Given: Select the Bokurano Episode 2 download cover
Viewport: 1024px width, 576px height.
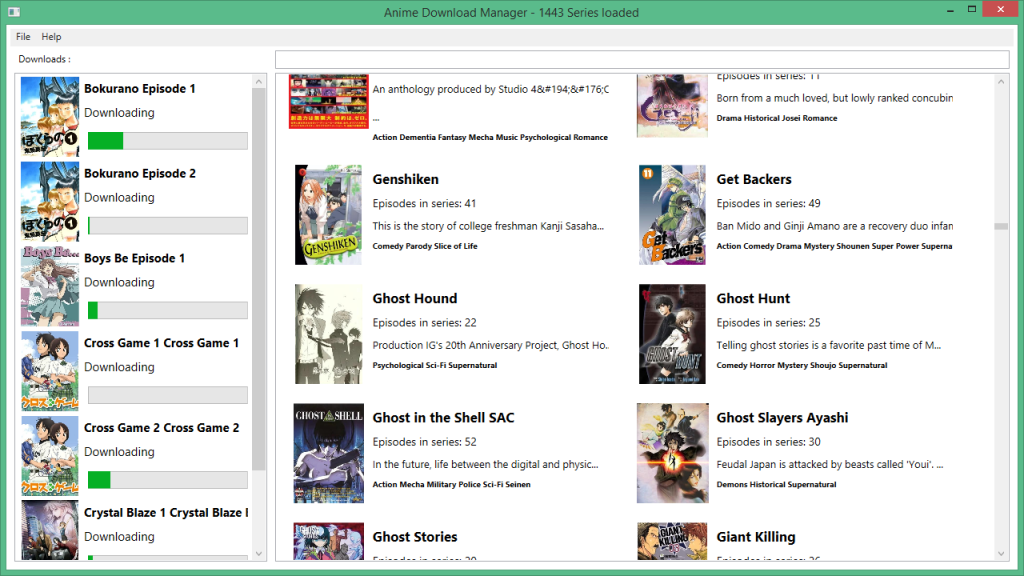Looking at the screenshot, I should (x=50, y=202).
